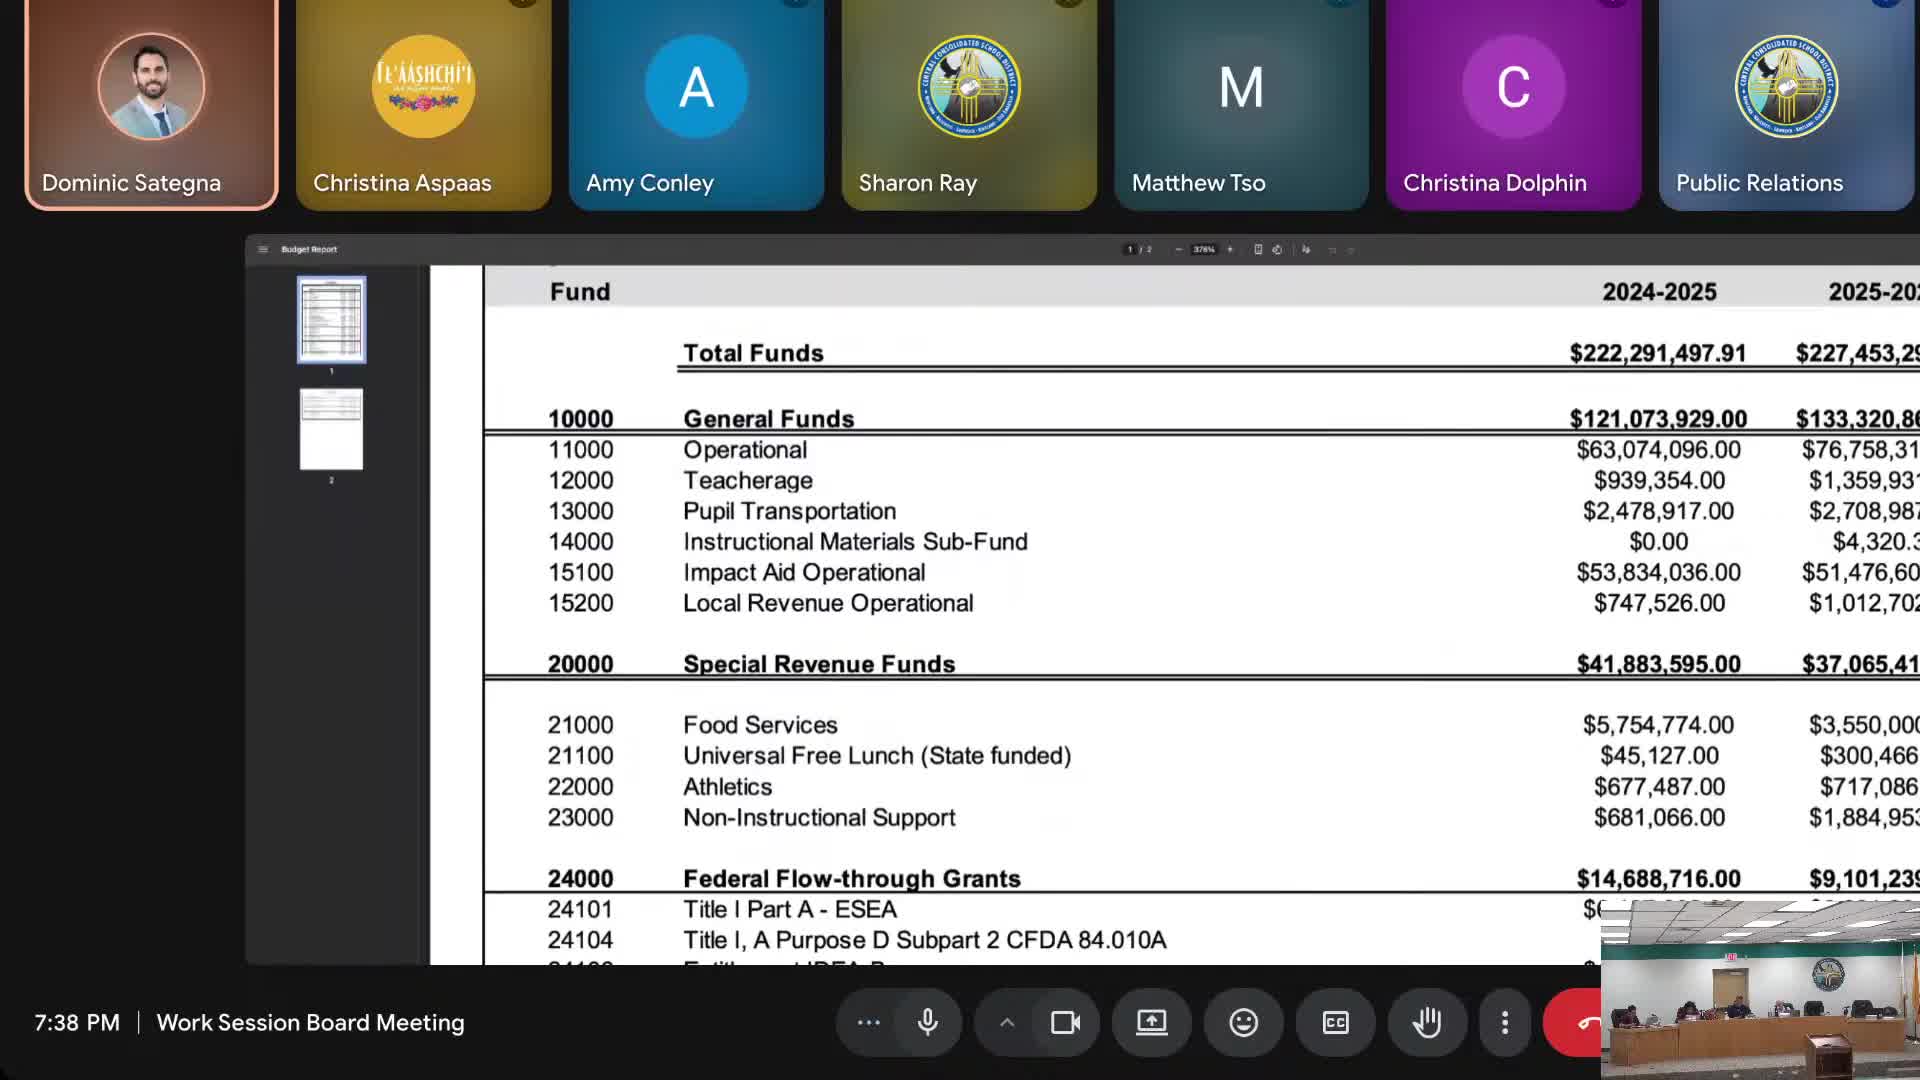Viewport: 1920px width, 1080px height.
Task: Zoom out the PDF document
Action: click(1178, 249)
